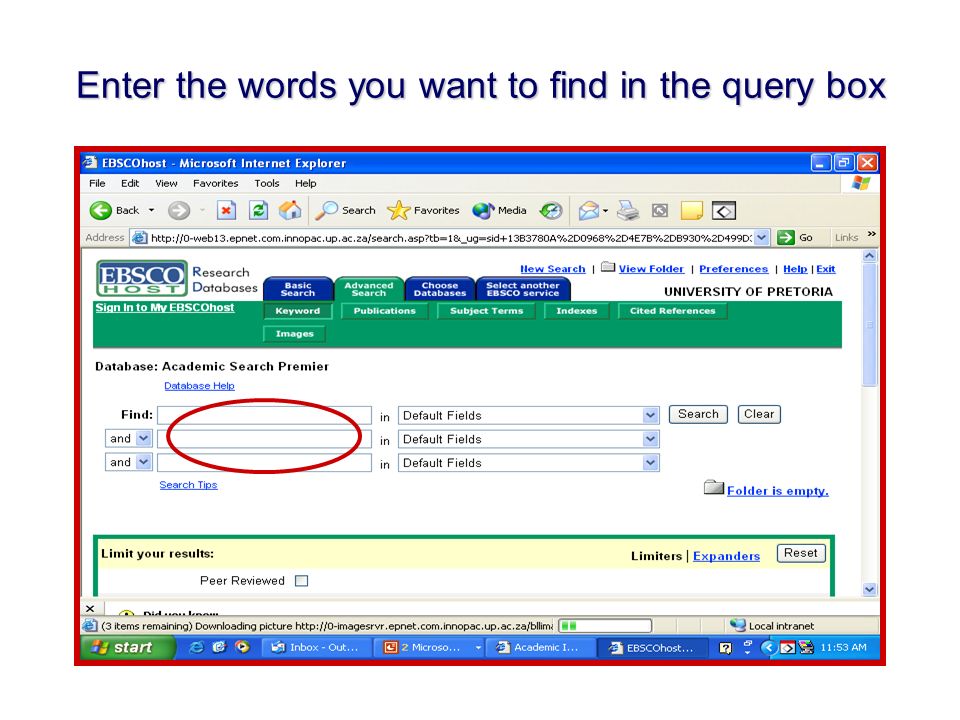
Task: Click the EBSCOhost logo
Action: pyautogui.click(x=142, y=279)
